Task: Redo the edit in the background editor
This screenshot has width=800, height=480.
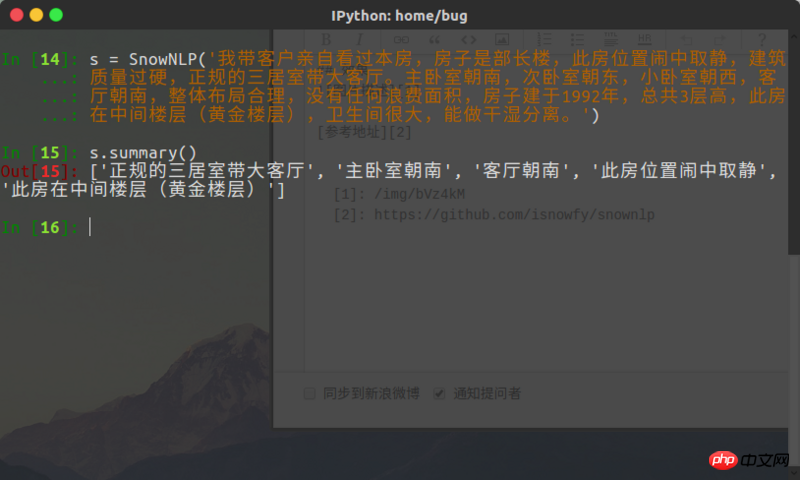Action: [x=719, y=39]
